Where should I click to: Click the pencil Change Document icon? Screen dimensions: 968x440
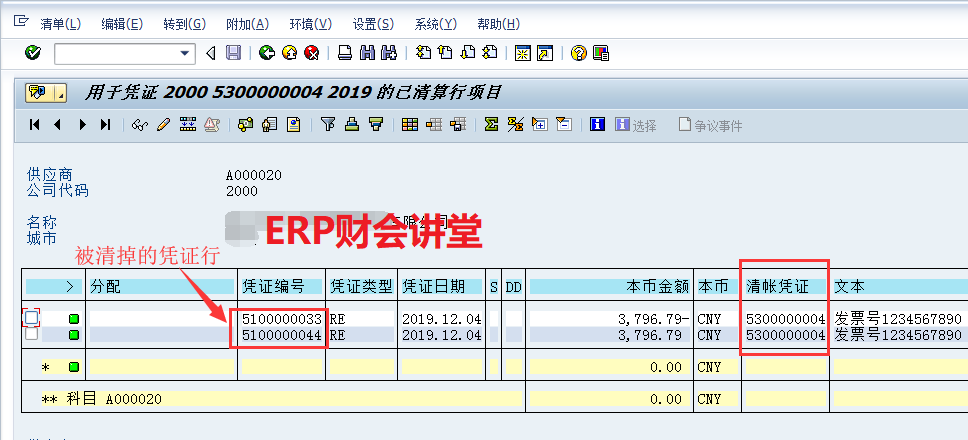pyautogui.click(x=163, y=125)
